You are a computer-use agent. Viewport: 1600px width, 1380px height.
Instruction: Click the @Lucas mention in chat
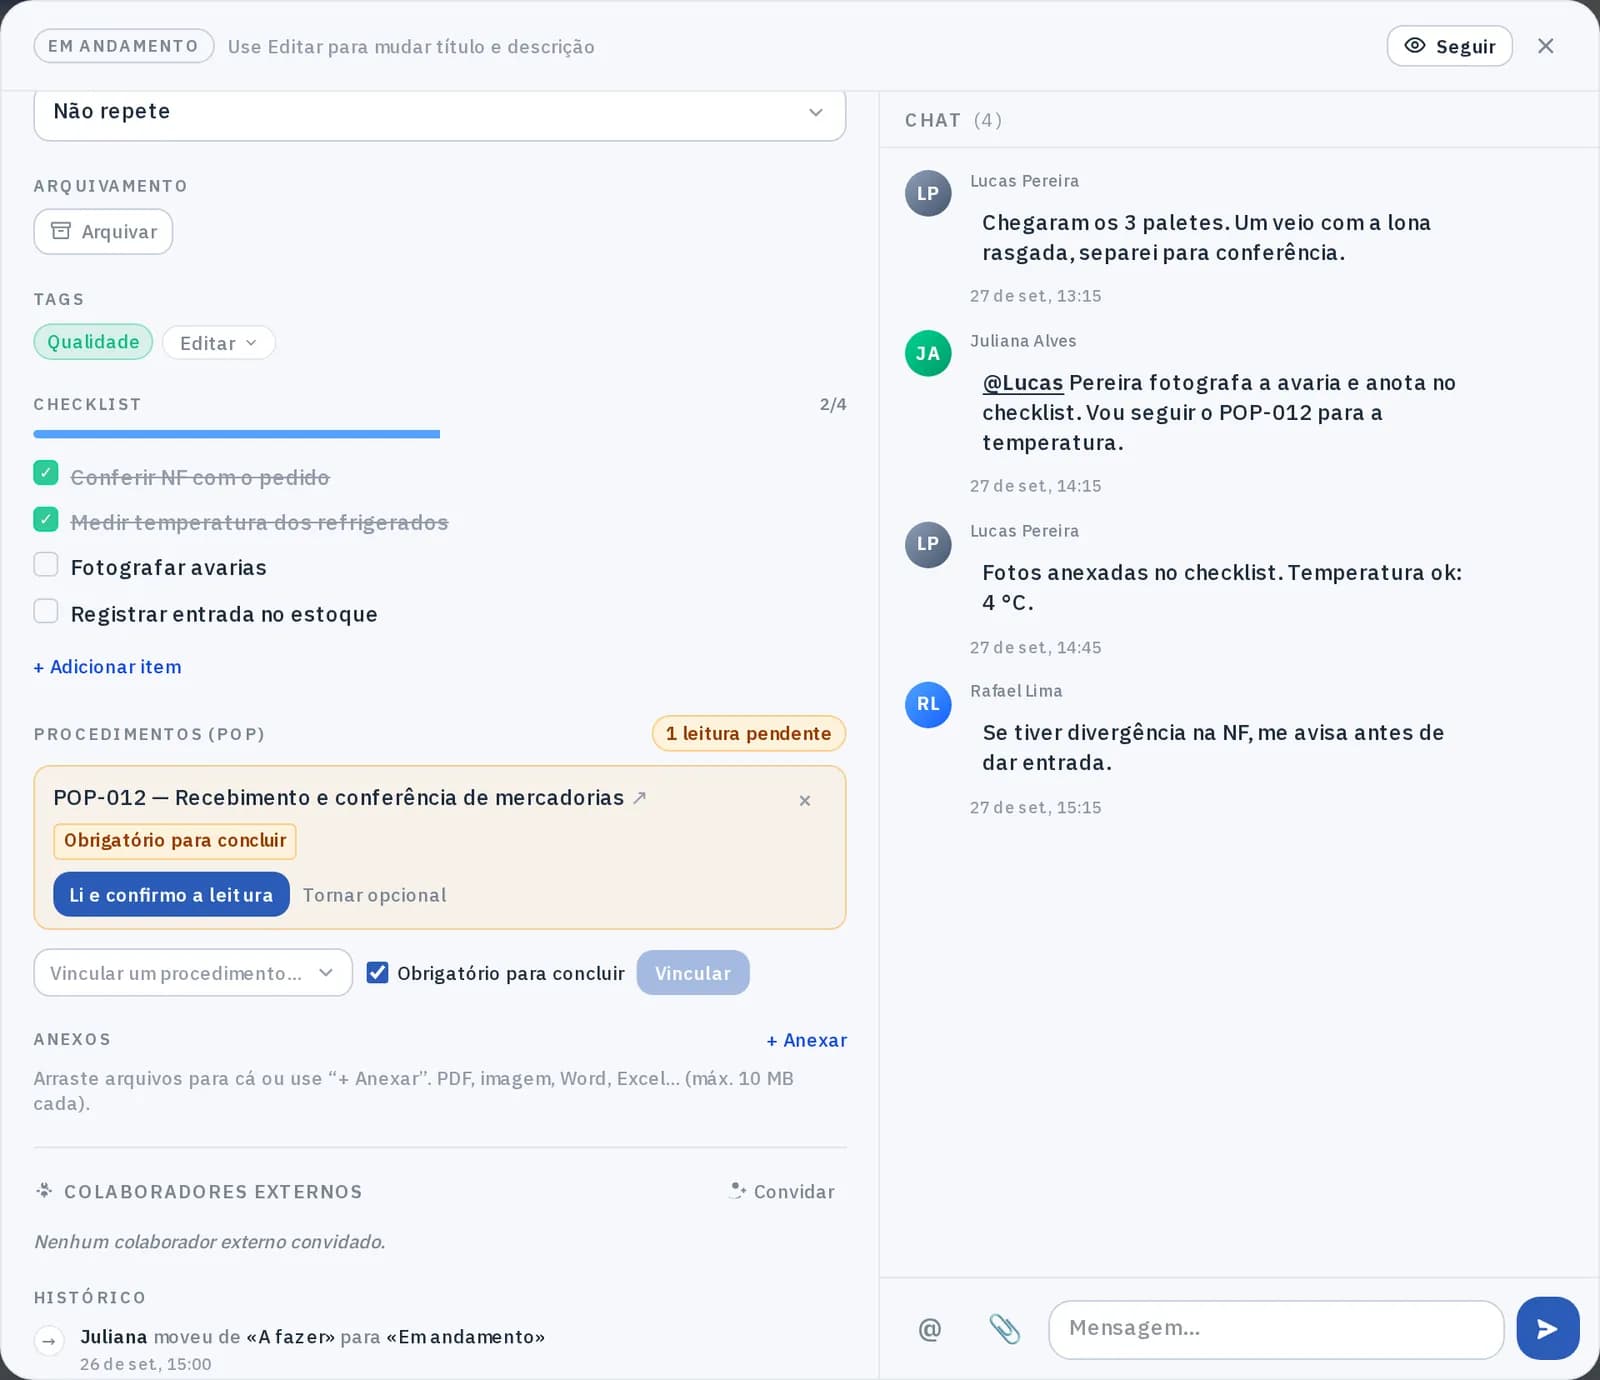1023,383
